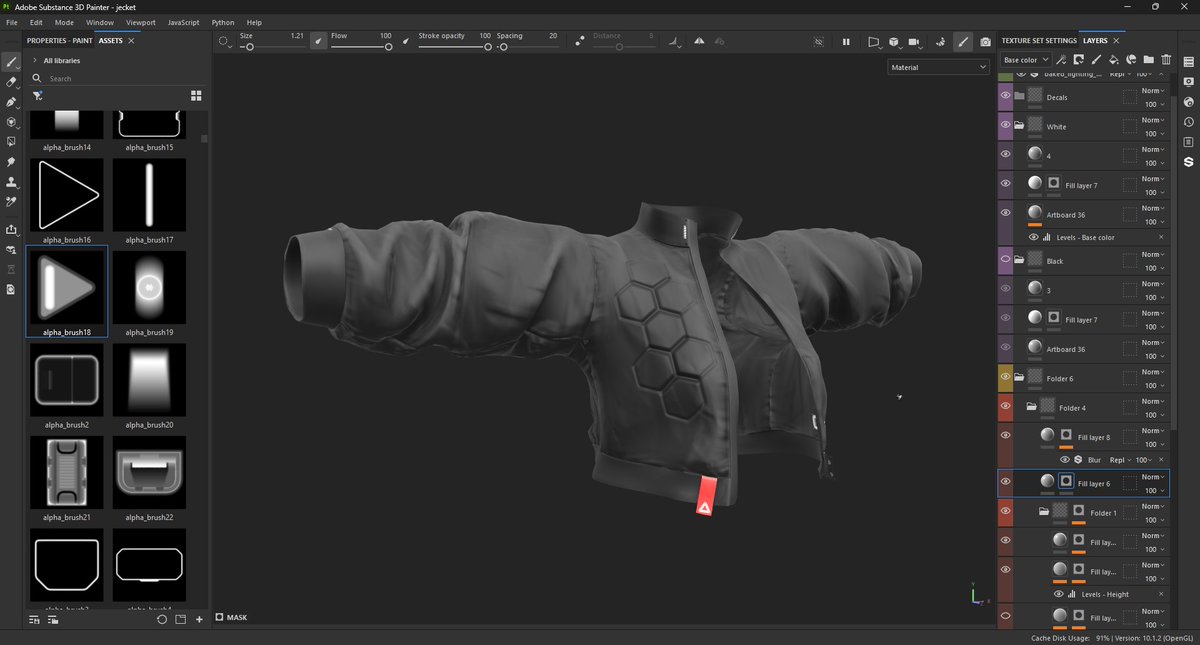Click the hide selection overlay icon

click(818, 42)
